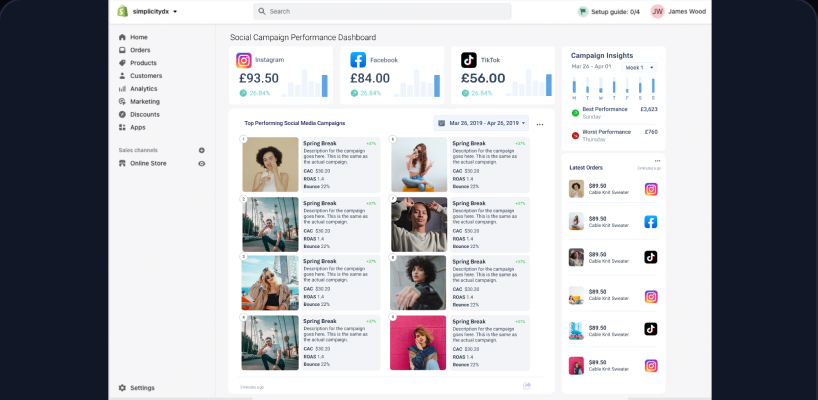Click the Instagram logo in the £93.50 card
This screenshot has width=818, height=400.
pos(244,60)
